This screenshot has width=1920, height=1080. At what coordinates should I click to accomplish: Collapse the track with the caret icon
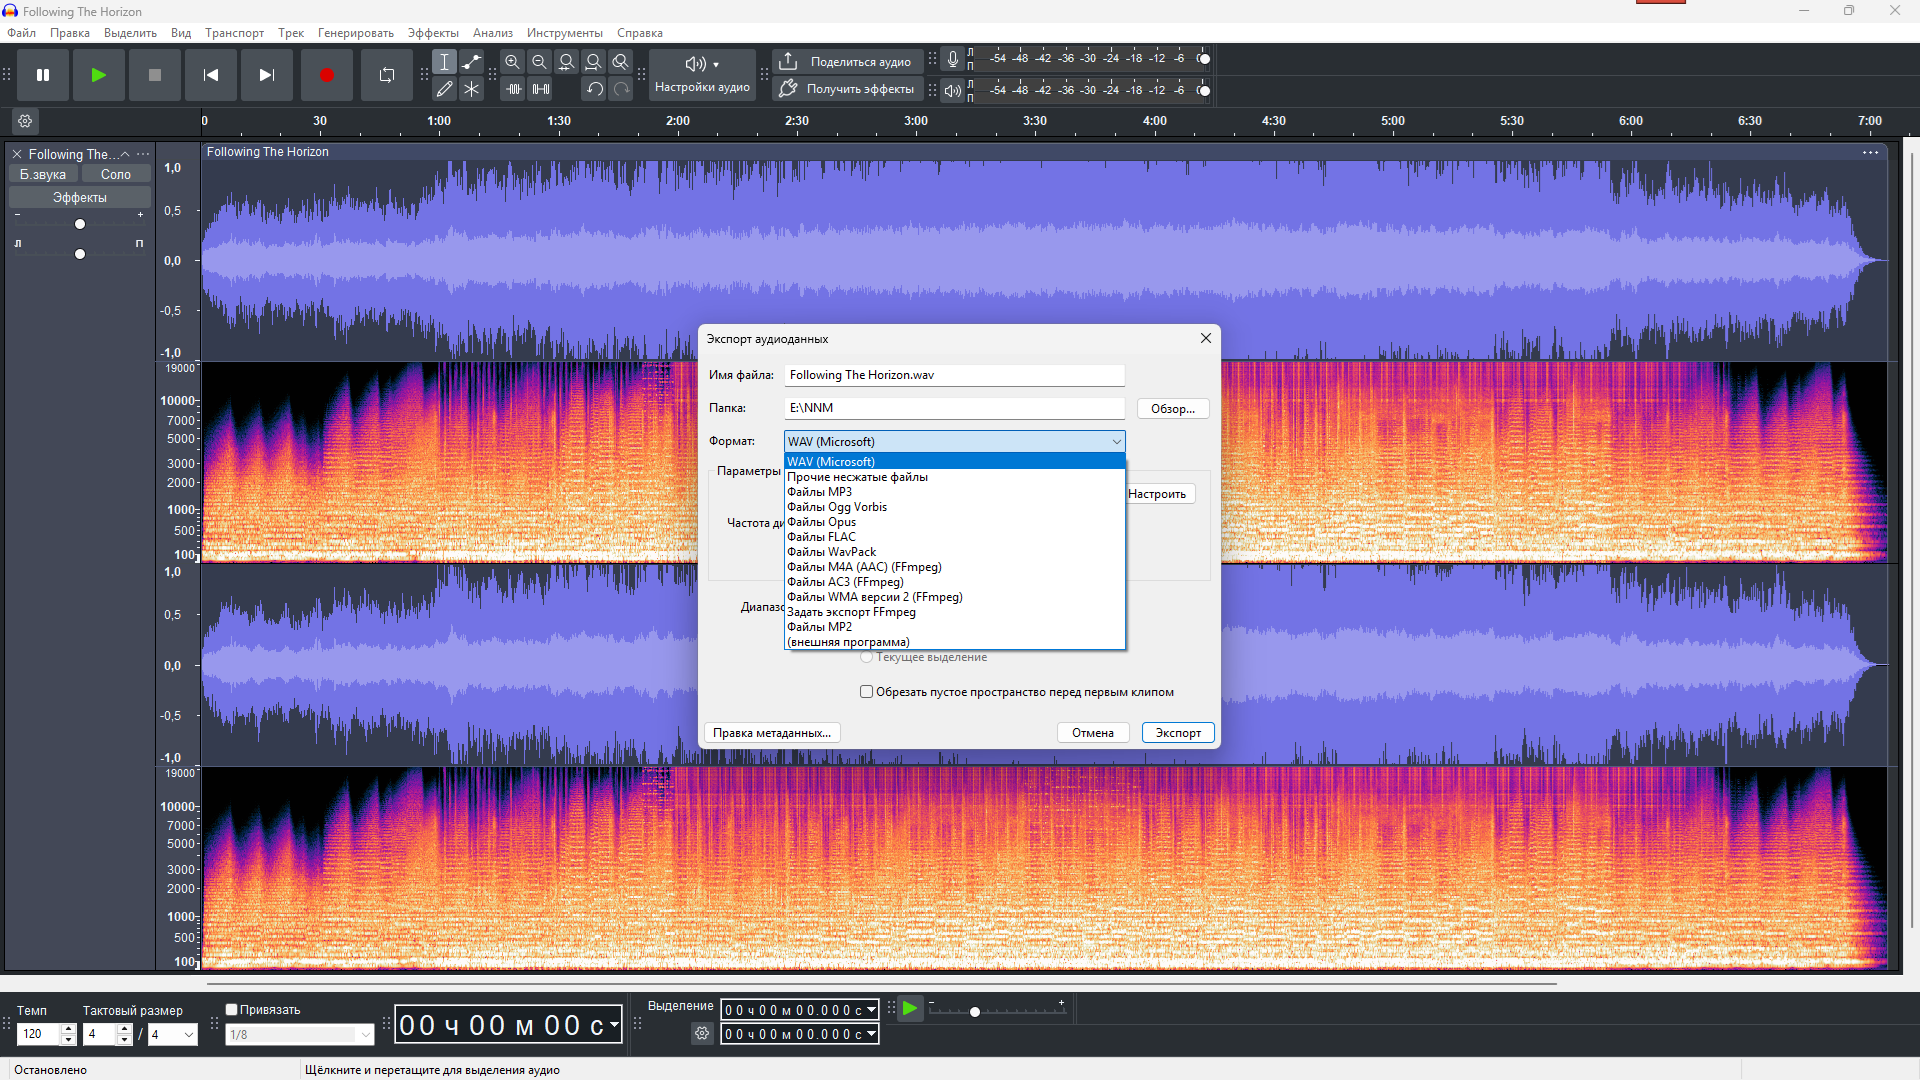[125, 154]
